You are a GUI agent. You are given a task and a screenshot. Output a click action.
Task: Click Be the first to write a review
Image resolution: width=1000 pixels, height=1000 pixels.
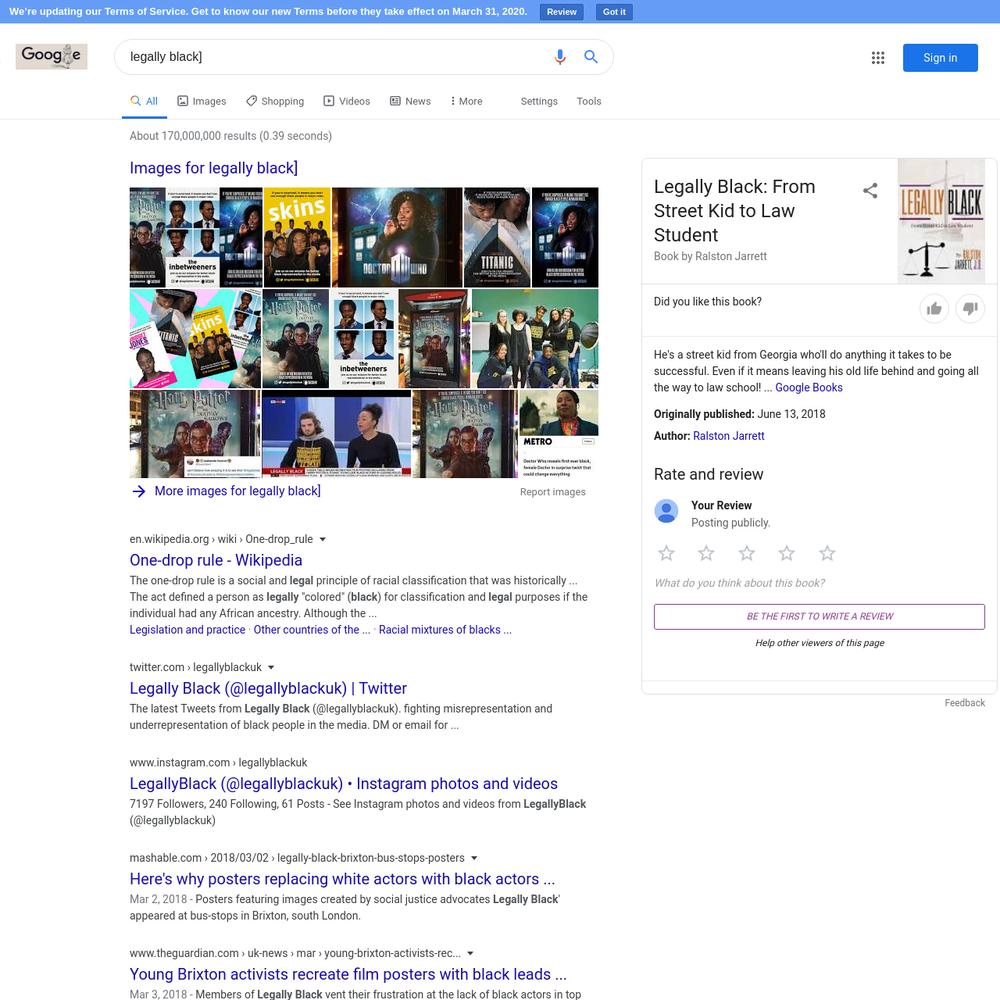click(x=819, y=617)
